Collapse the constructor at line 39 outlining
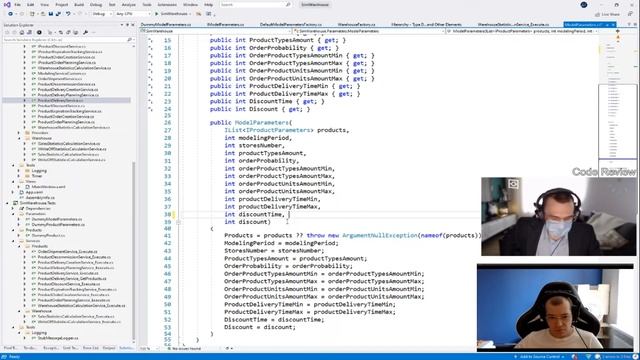Screen dimensions: 640x360 pyautogui.click(x=178, y=222)
